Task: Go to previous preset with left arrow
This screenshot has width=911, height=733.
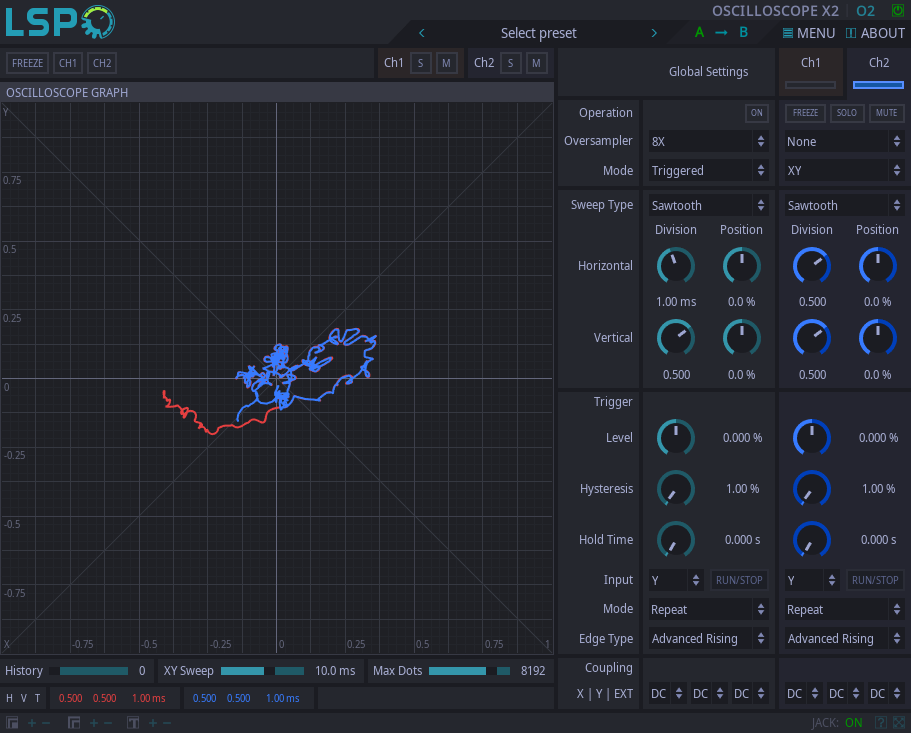Action: [x=422, y=33]
